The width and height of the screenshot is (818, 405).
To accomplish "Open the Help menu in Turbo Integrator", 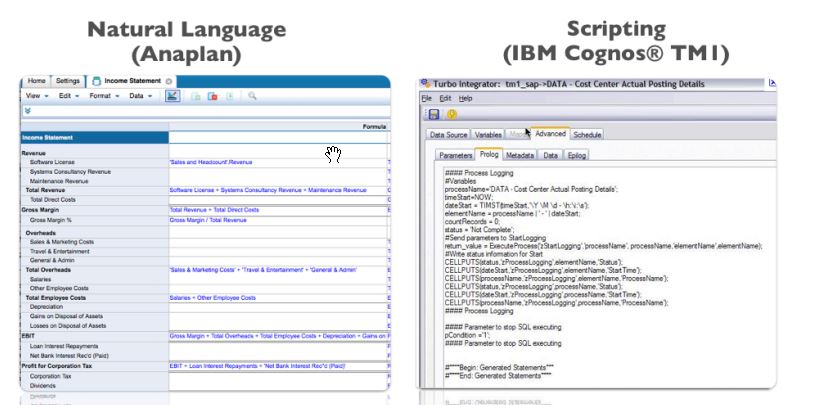I will coord(465,98).
